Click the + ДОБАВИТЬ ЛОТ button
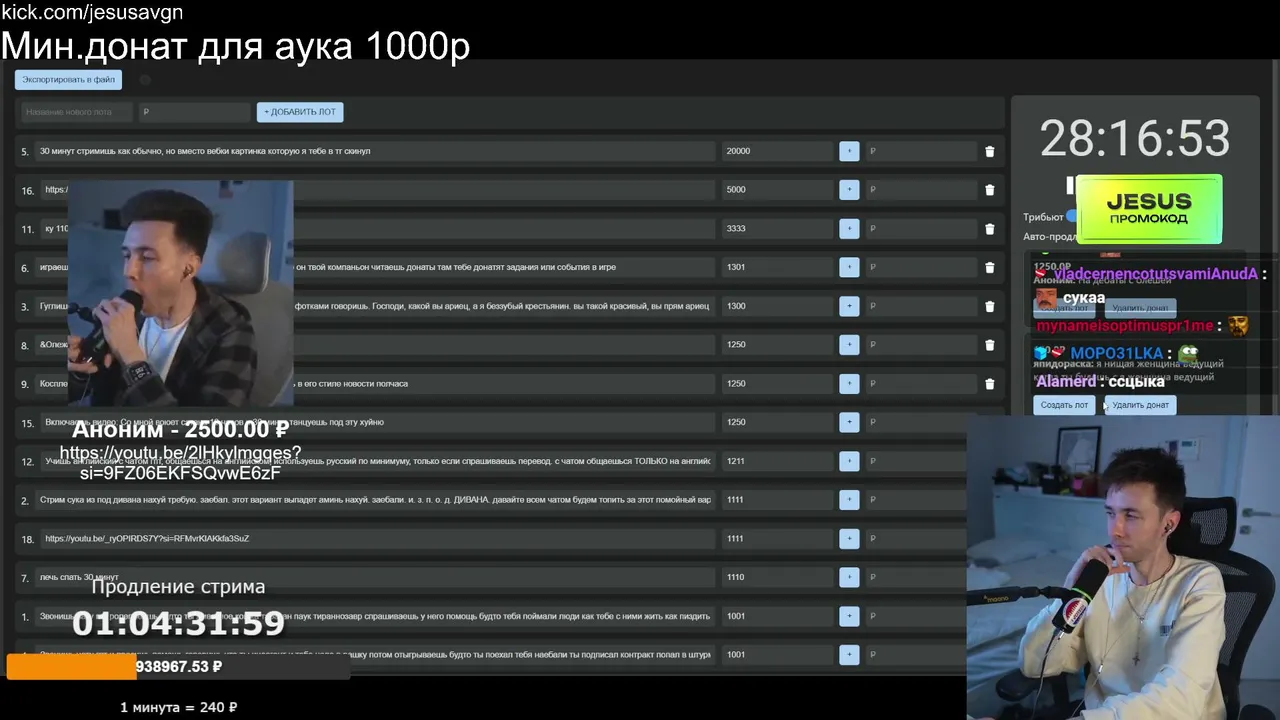This screenshot has height=720, width=1280. click(x=300, y=112)
